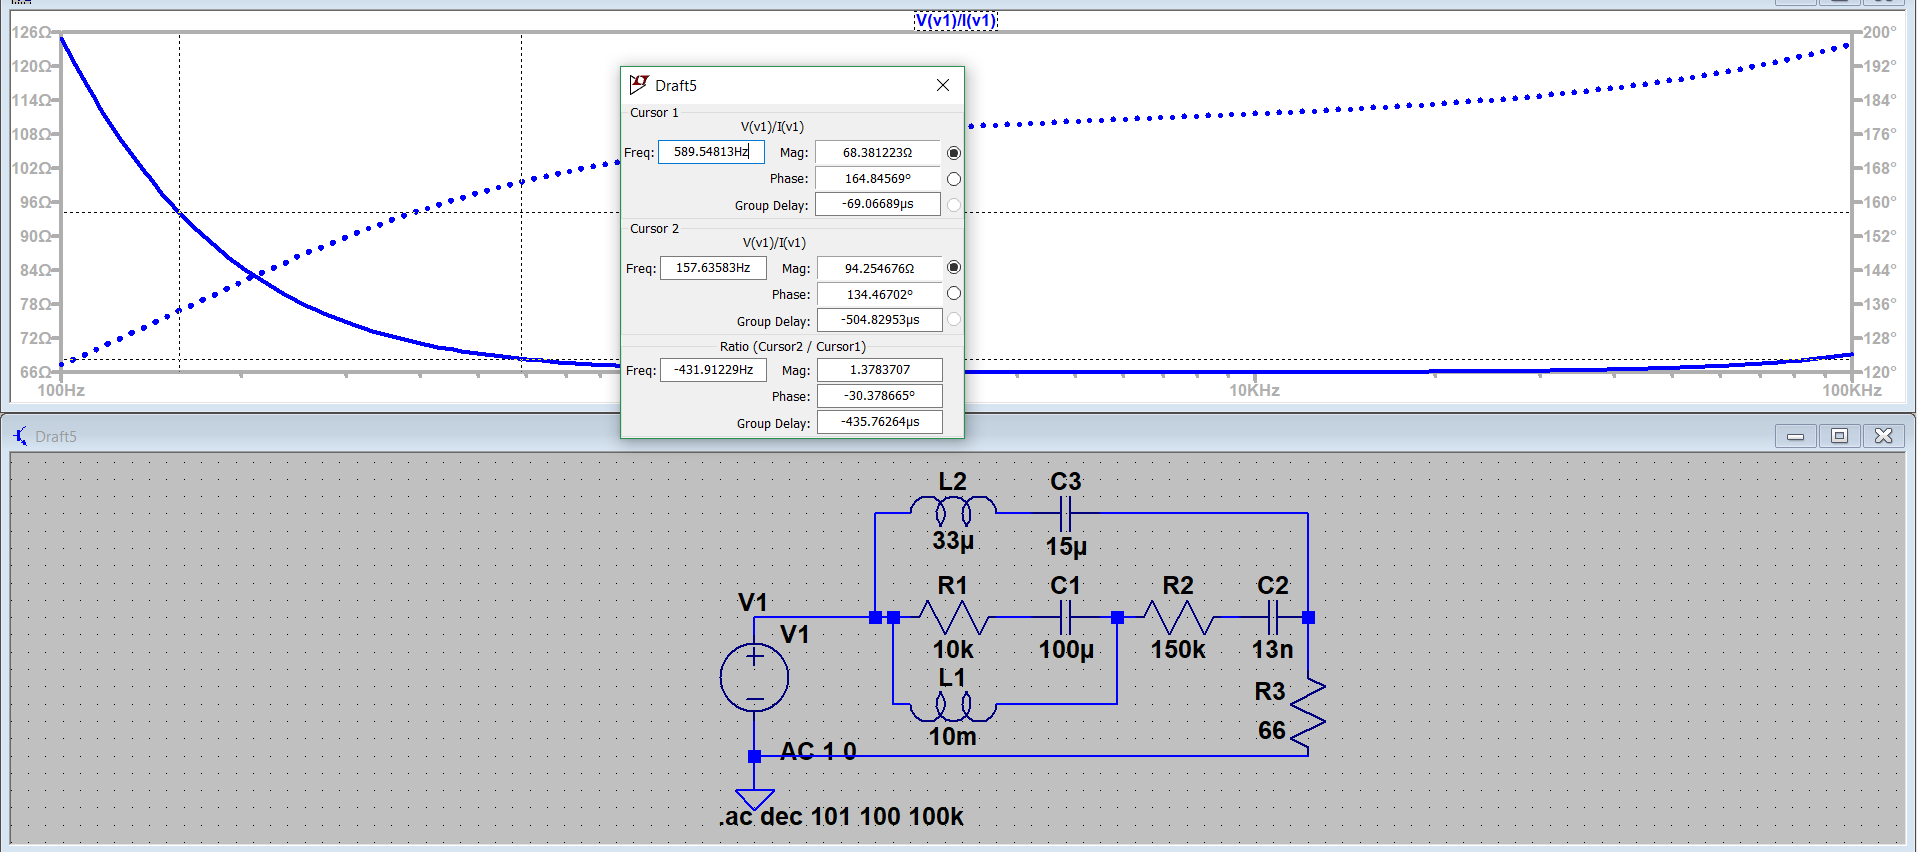The height and width of the screenshot is (852, 1918).
Task: Click the 10k value of R1
Action: coord(953,650)
